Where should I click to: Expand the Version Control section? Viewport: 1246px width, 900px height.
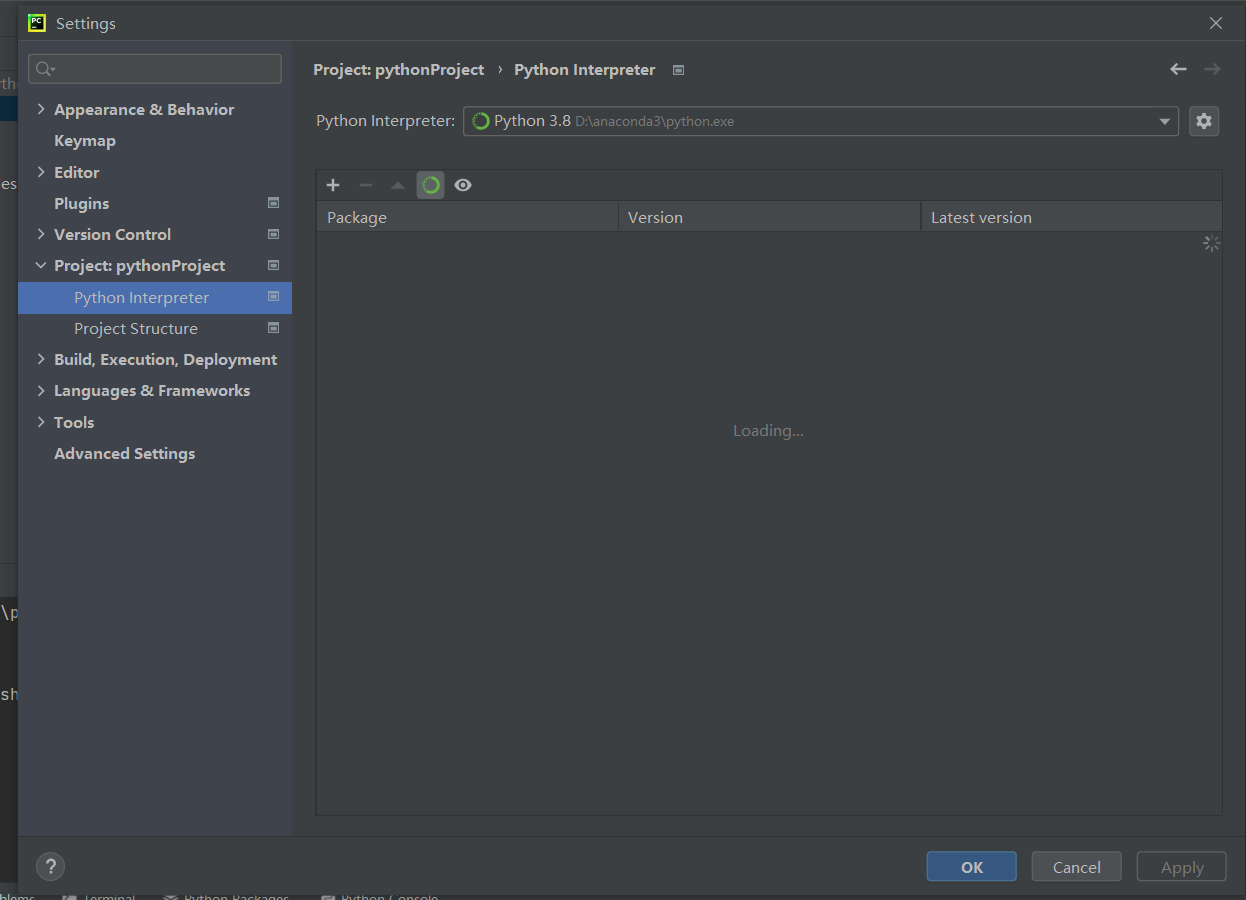coord(41,234)
